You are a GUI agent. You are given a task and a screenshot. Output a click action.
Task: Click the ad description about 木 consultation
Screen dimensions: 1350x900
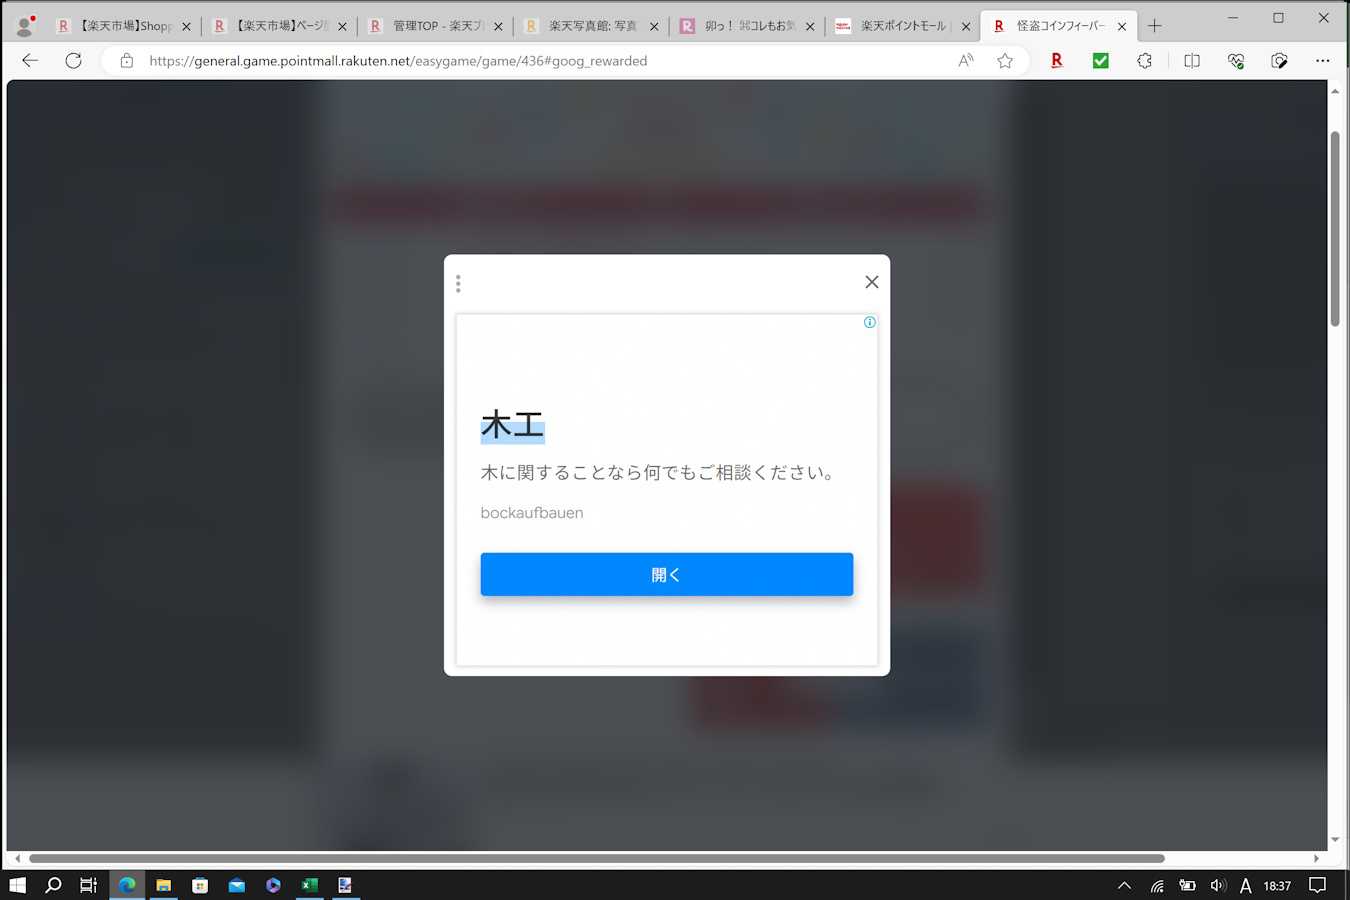659,472
